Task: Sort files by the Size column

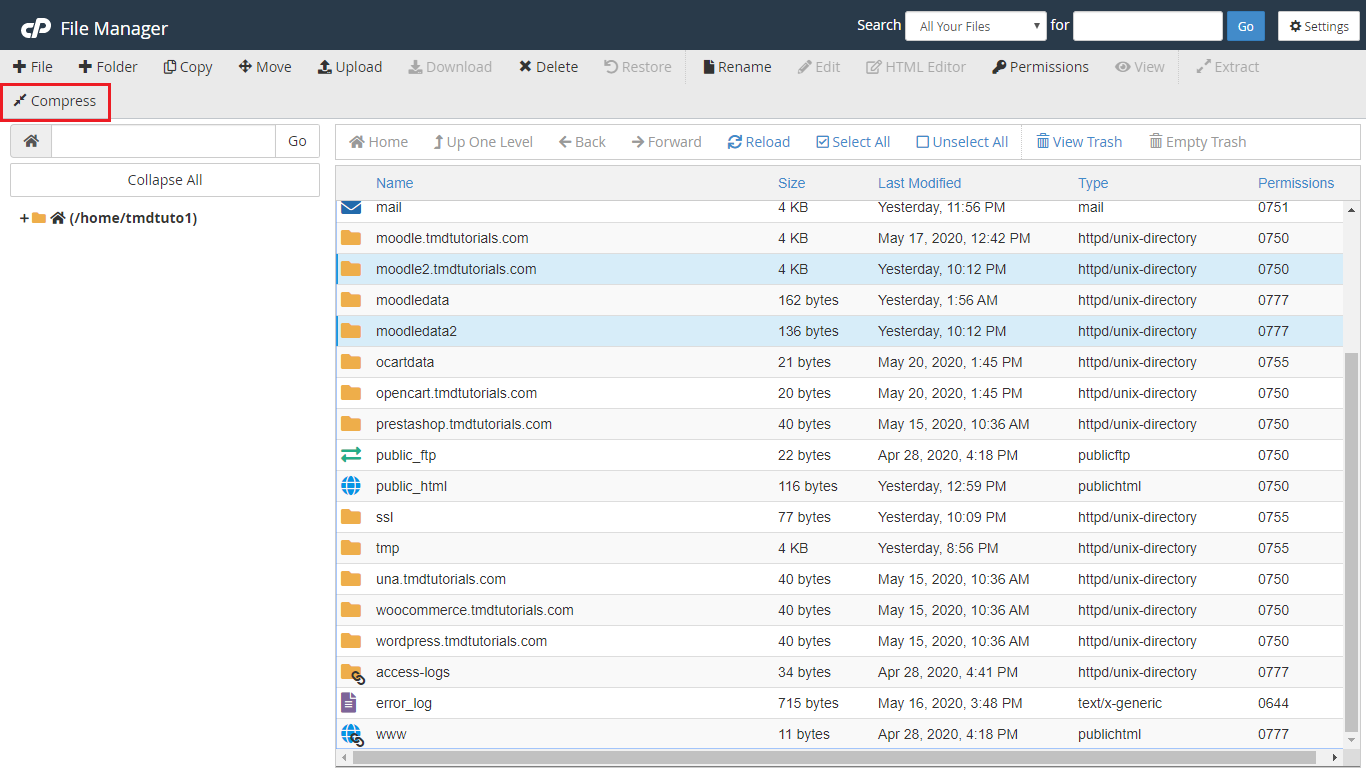Action: pyautogui.click(x=791, y=183)
